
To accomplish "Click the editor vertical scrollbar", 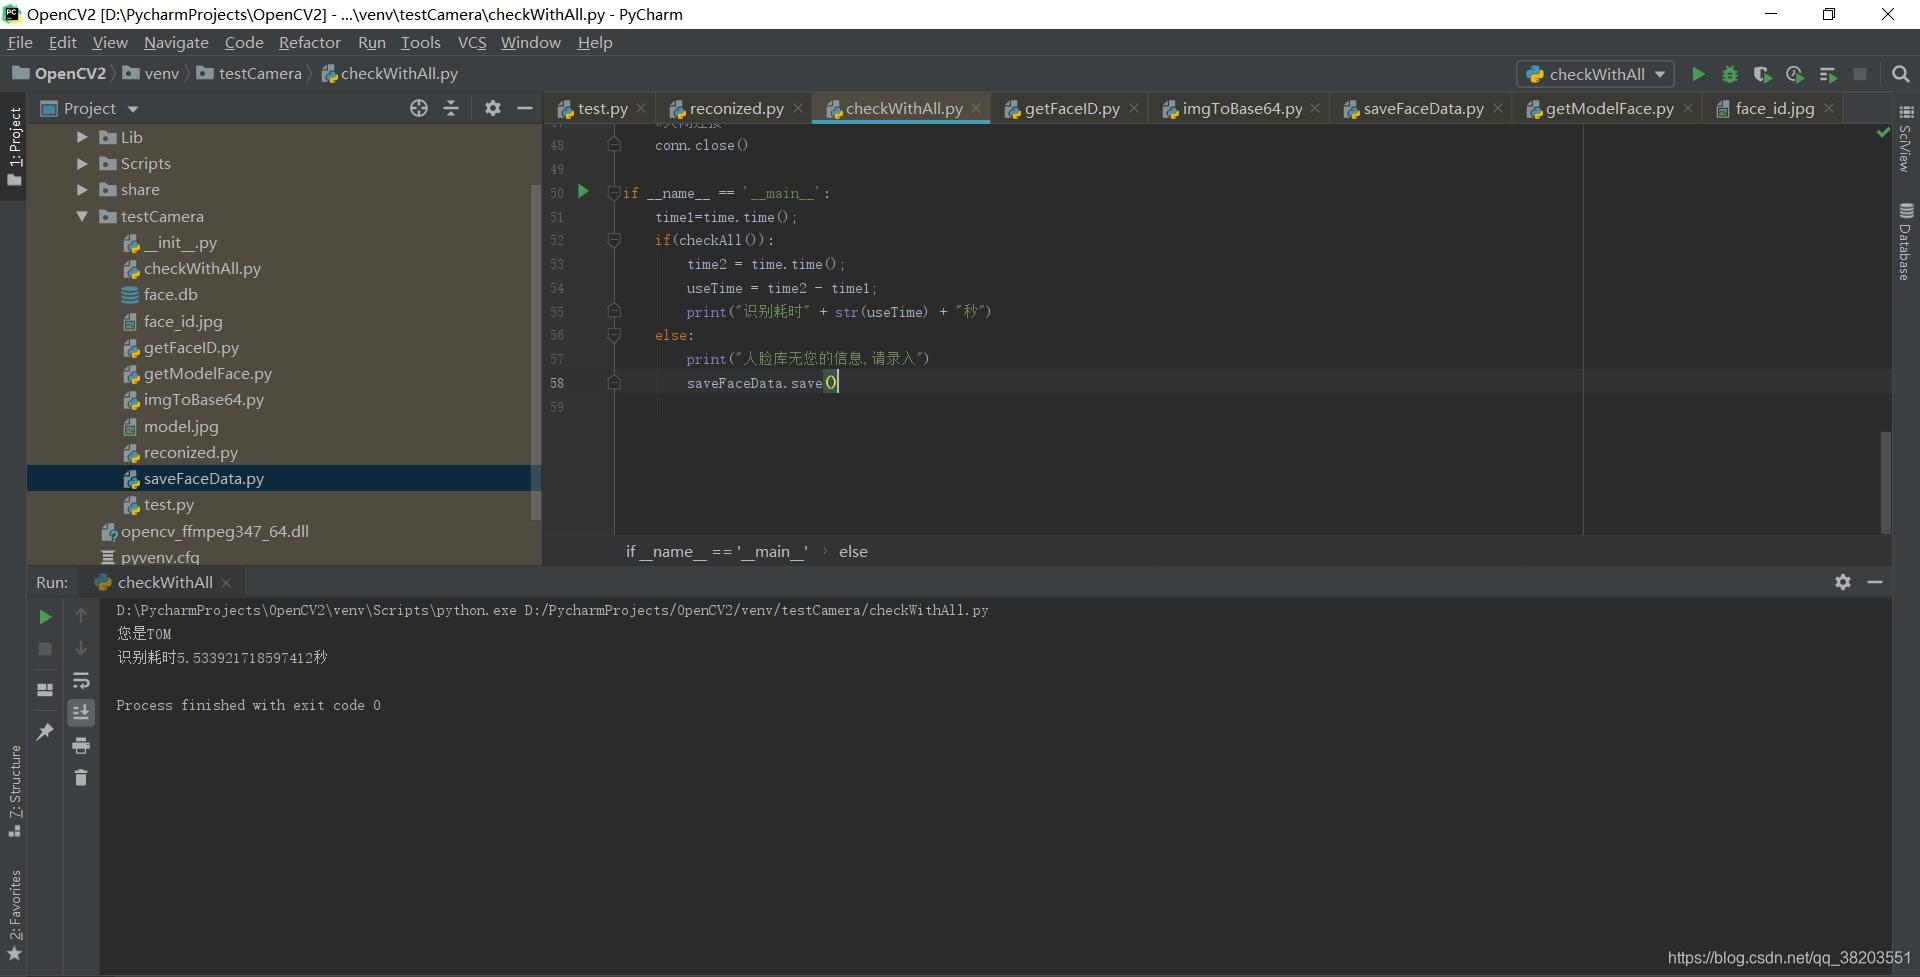I will pos(1885,482).
